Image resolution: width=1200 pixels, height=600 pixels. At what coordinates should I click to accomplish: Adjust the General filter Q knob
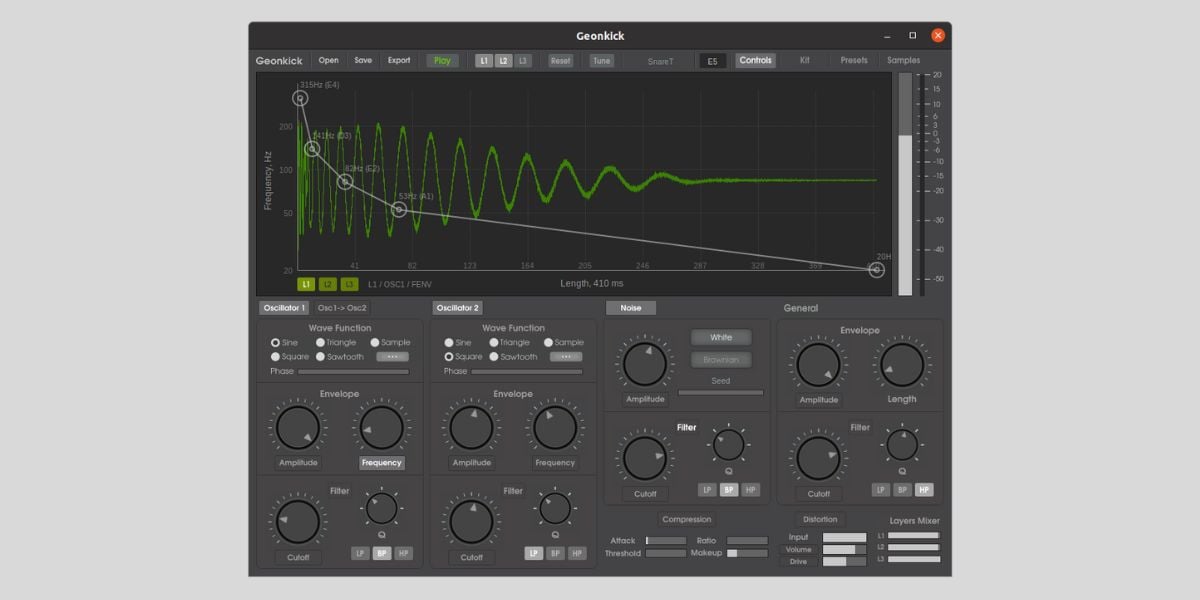(902, 445)
